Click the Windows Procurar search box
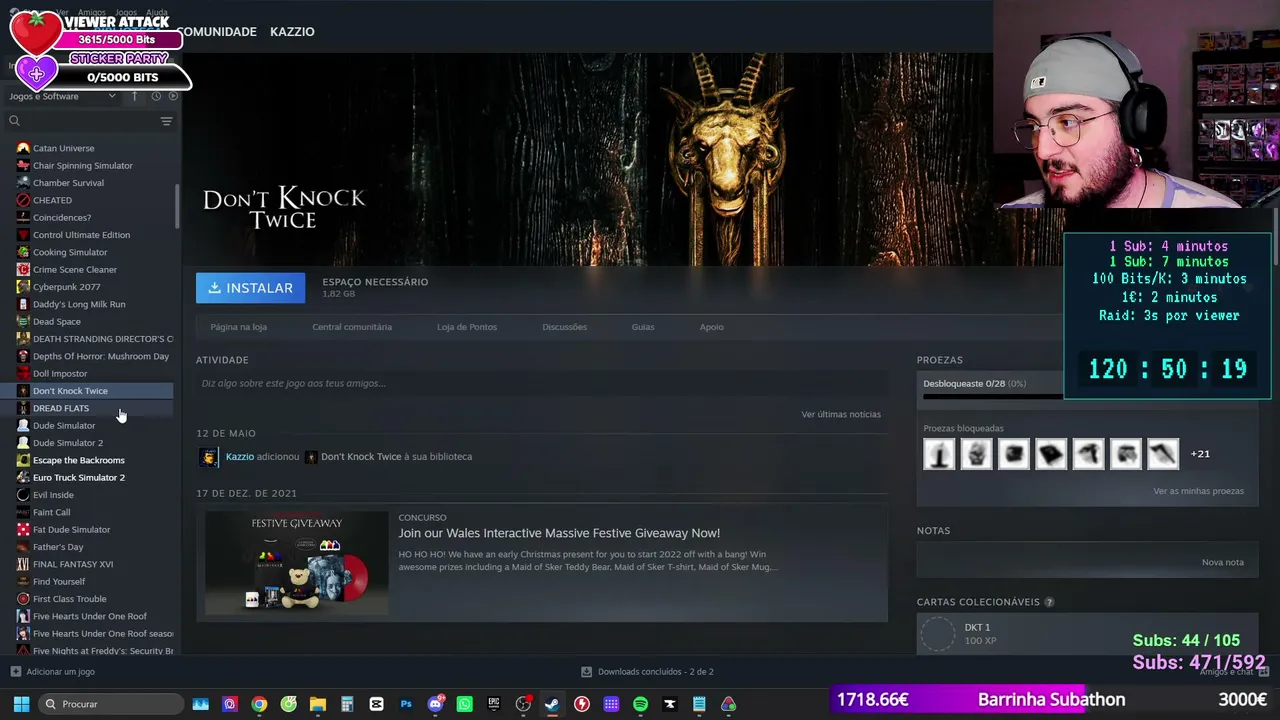1280x720 pixels. pyautogui.click(x=111, y=704)
